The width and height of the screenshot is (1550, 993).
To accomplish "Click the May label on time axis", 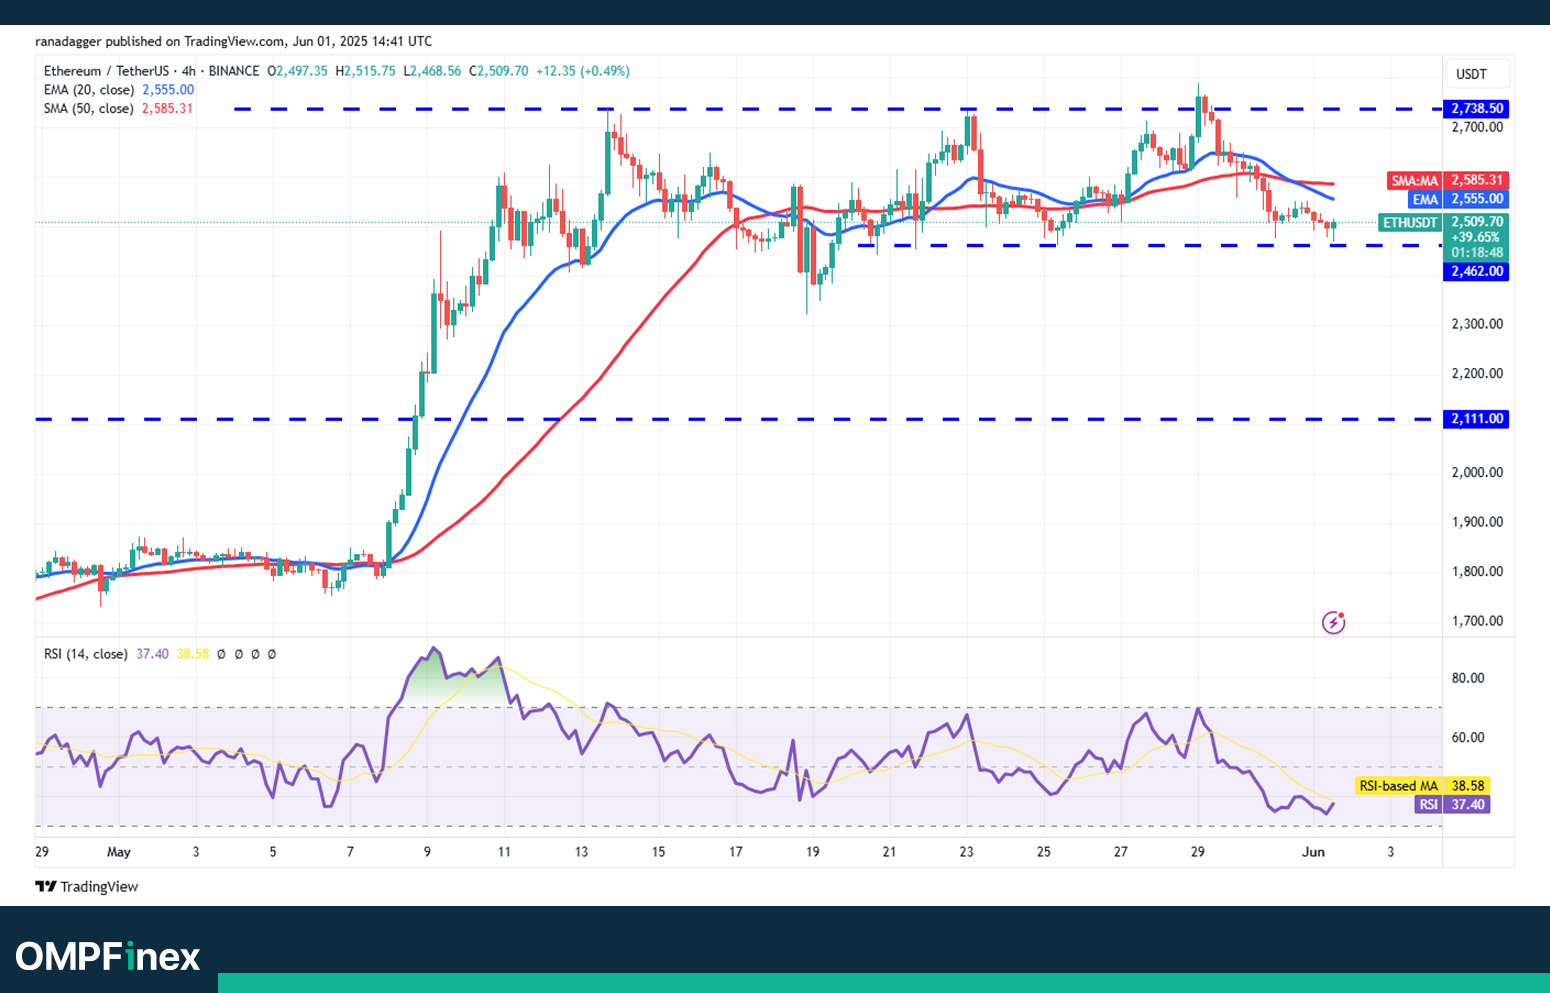I will tap(119, 852).
